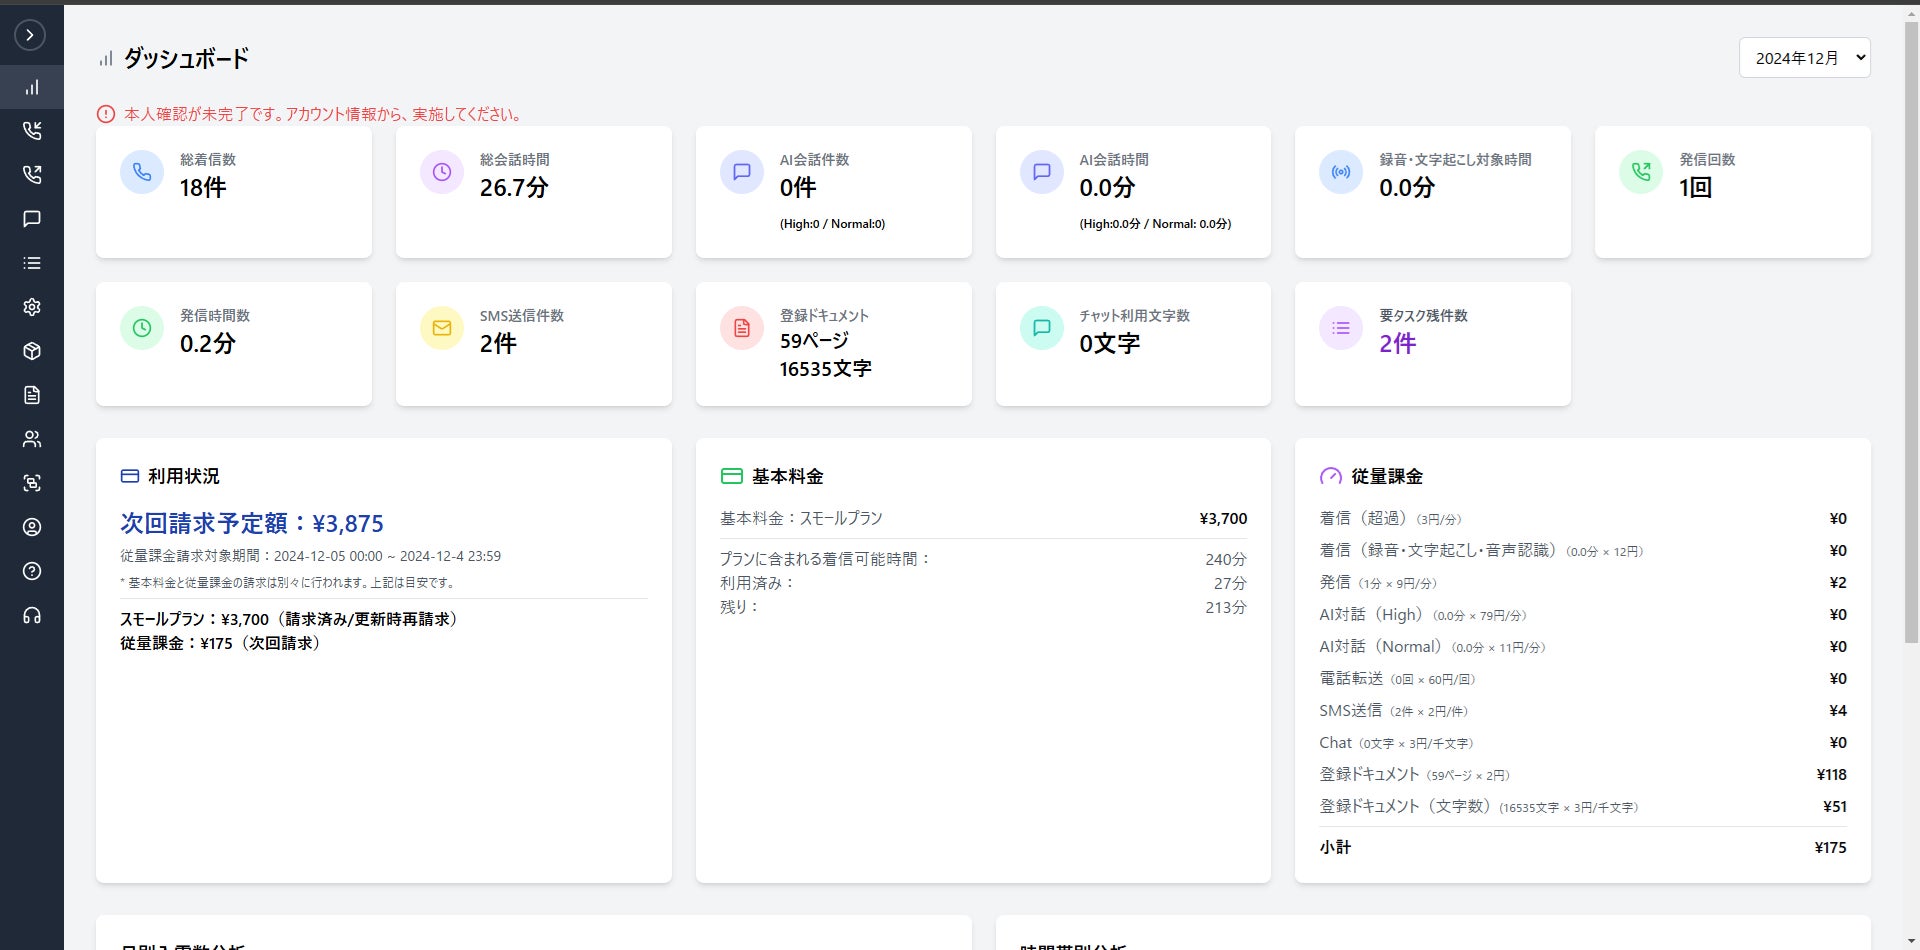Viewport: 1920px width, 950px height.
Task: Click the 基本料金：スモールプラン row label
Action: (801, 518)
